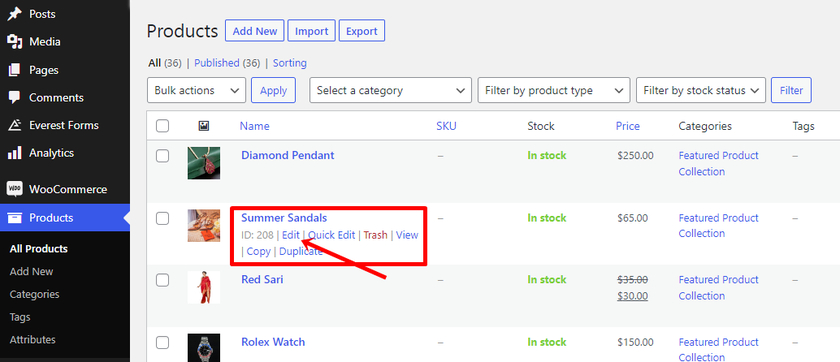This screenshot has height=362, width=840.
Task: Toggle the select-all products checkbox
Action: point(162,126)
